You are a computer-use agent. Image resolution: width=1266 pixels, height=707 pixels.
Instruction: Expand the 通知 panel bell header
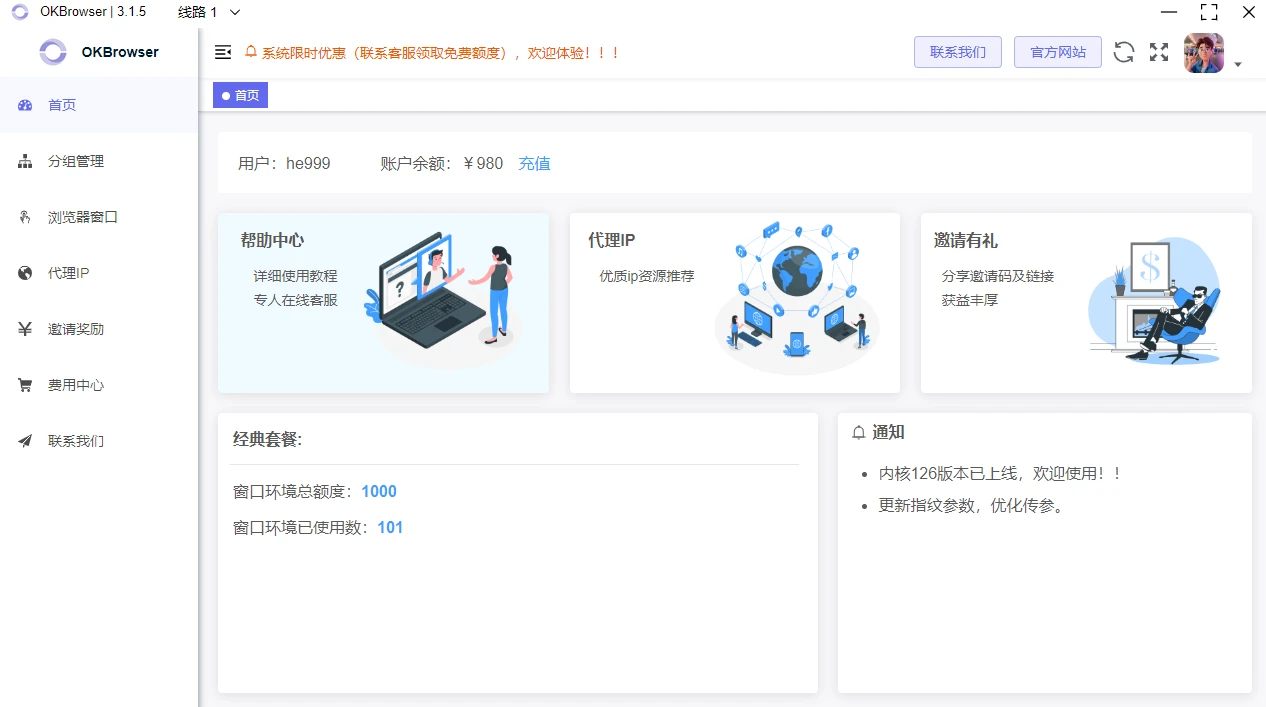click(x=860, y=432)
